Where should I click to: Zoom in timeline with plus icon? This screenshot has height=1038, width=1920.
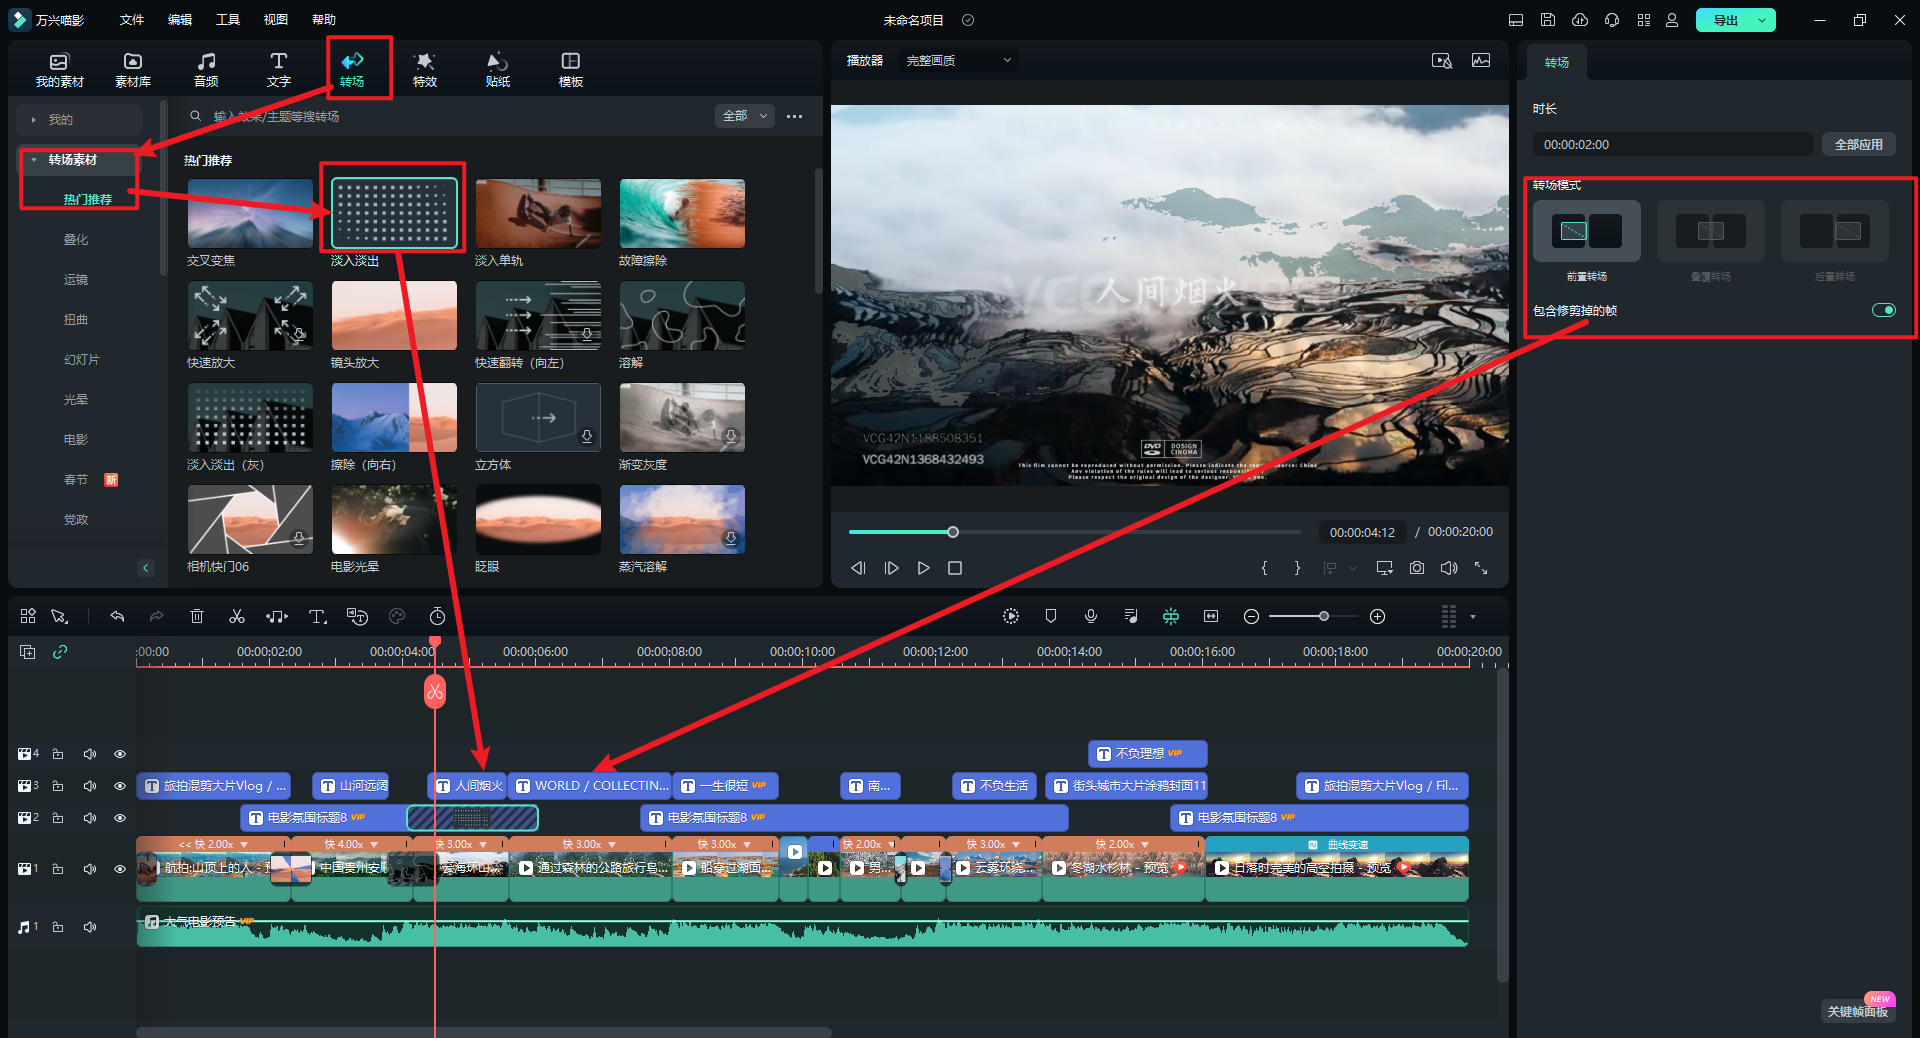click(x=1377, y=617)
